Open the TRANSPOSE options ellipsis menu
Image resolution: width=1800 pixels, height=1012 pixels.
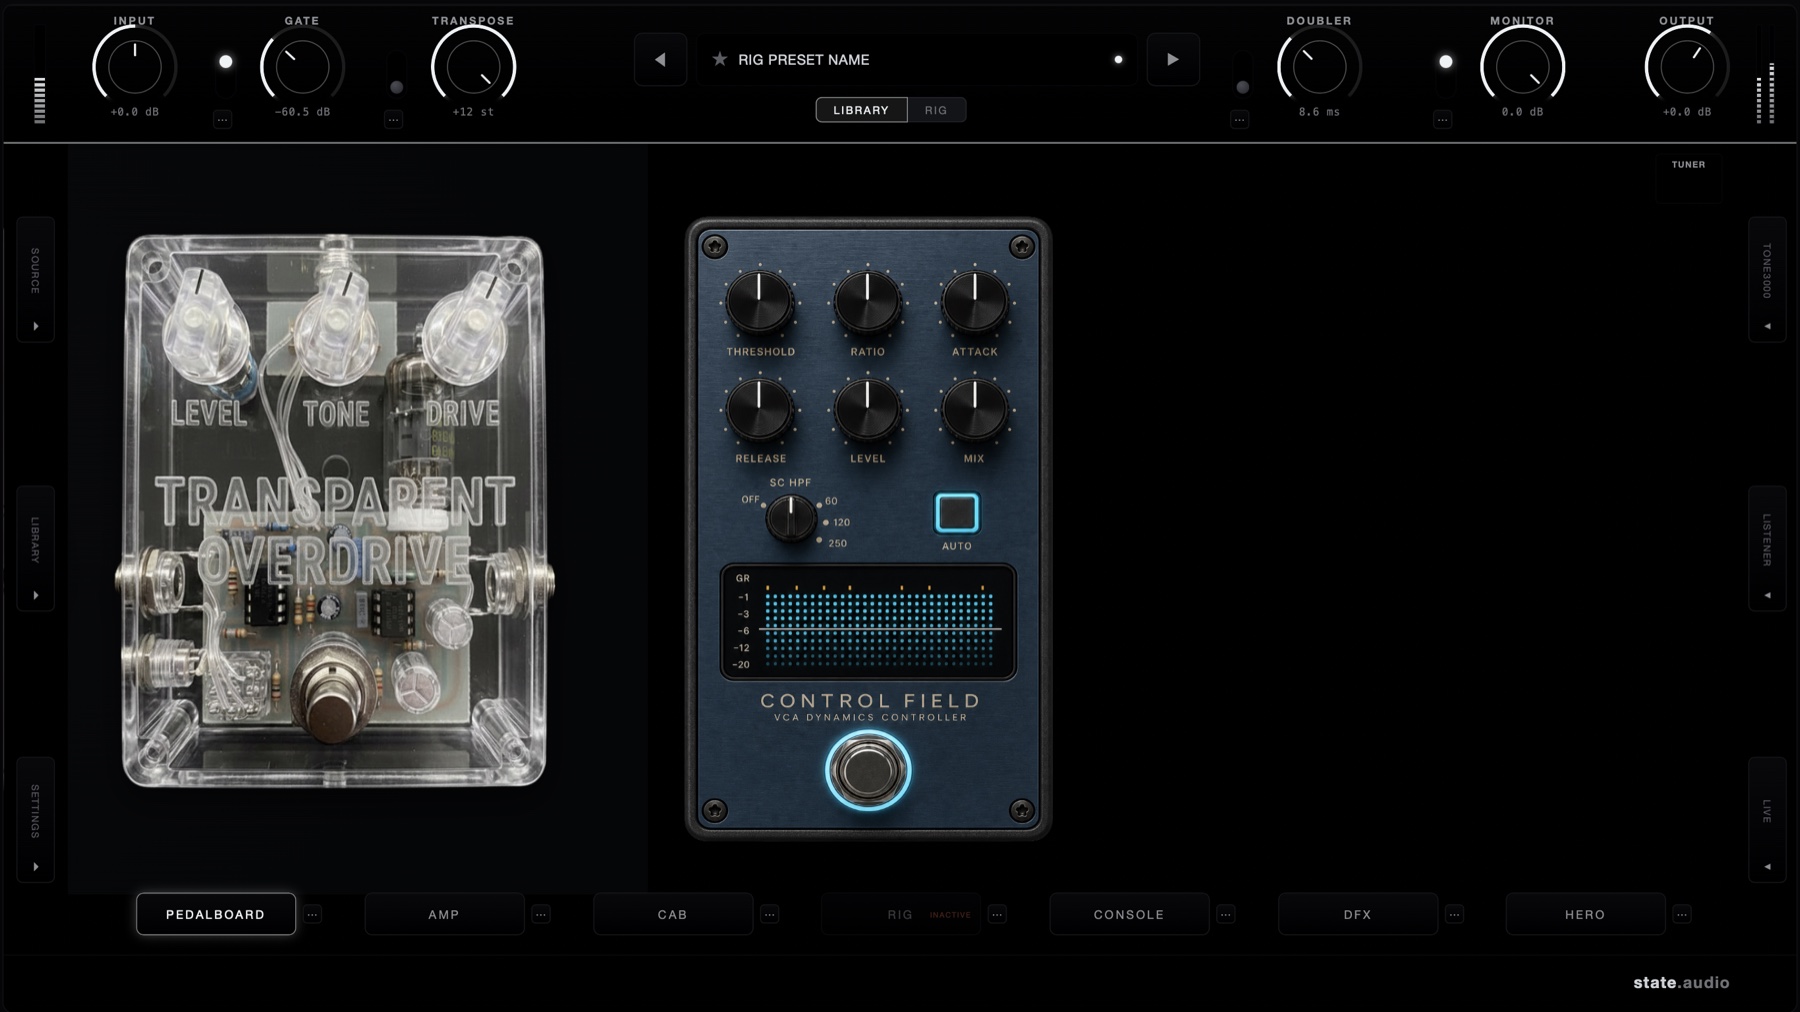pyautogui.click(x=394, y=120)
